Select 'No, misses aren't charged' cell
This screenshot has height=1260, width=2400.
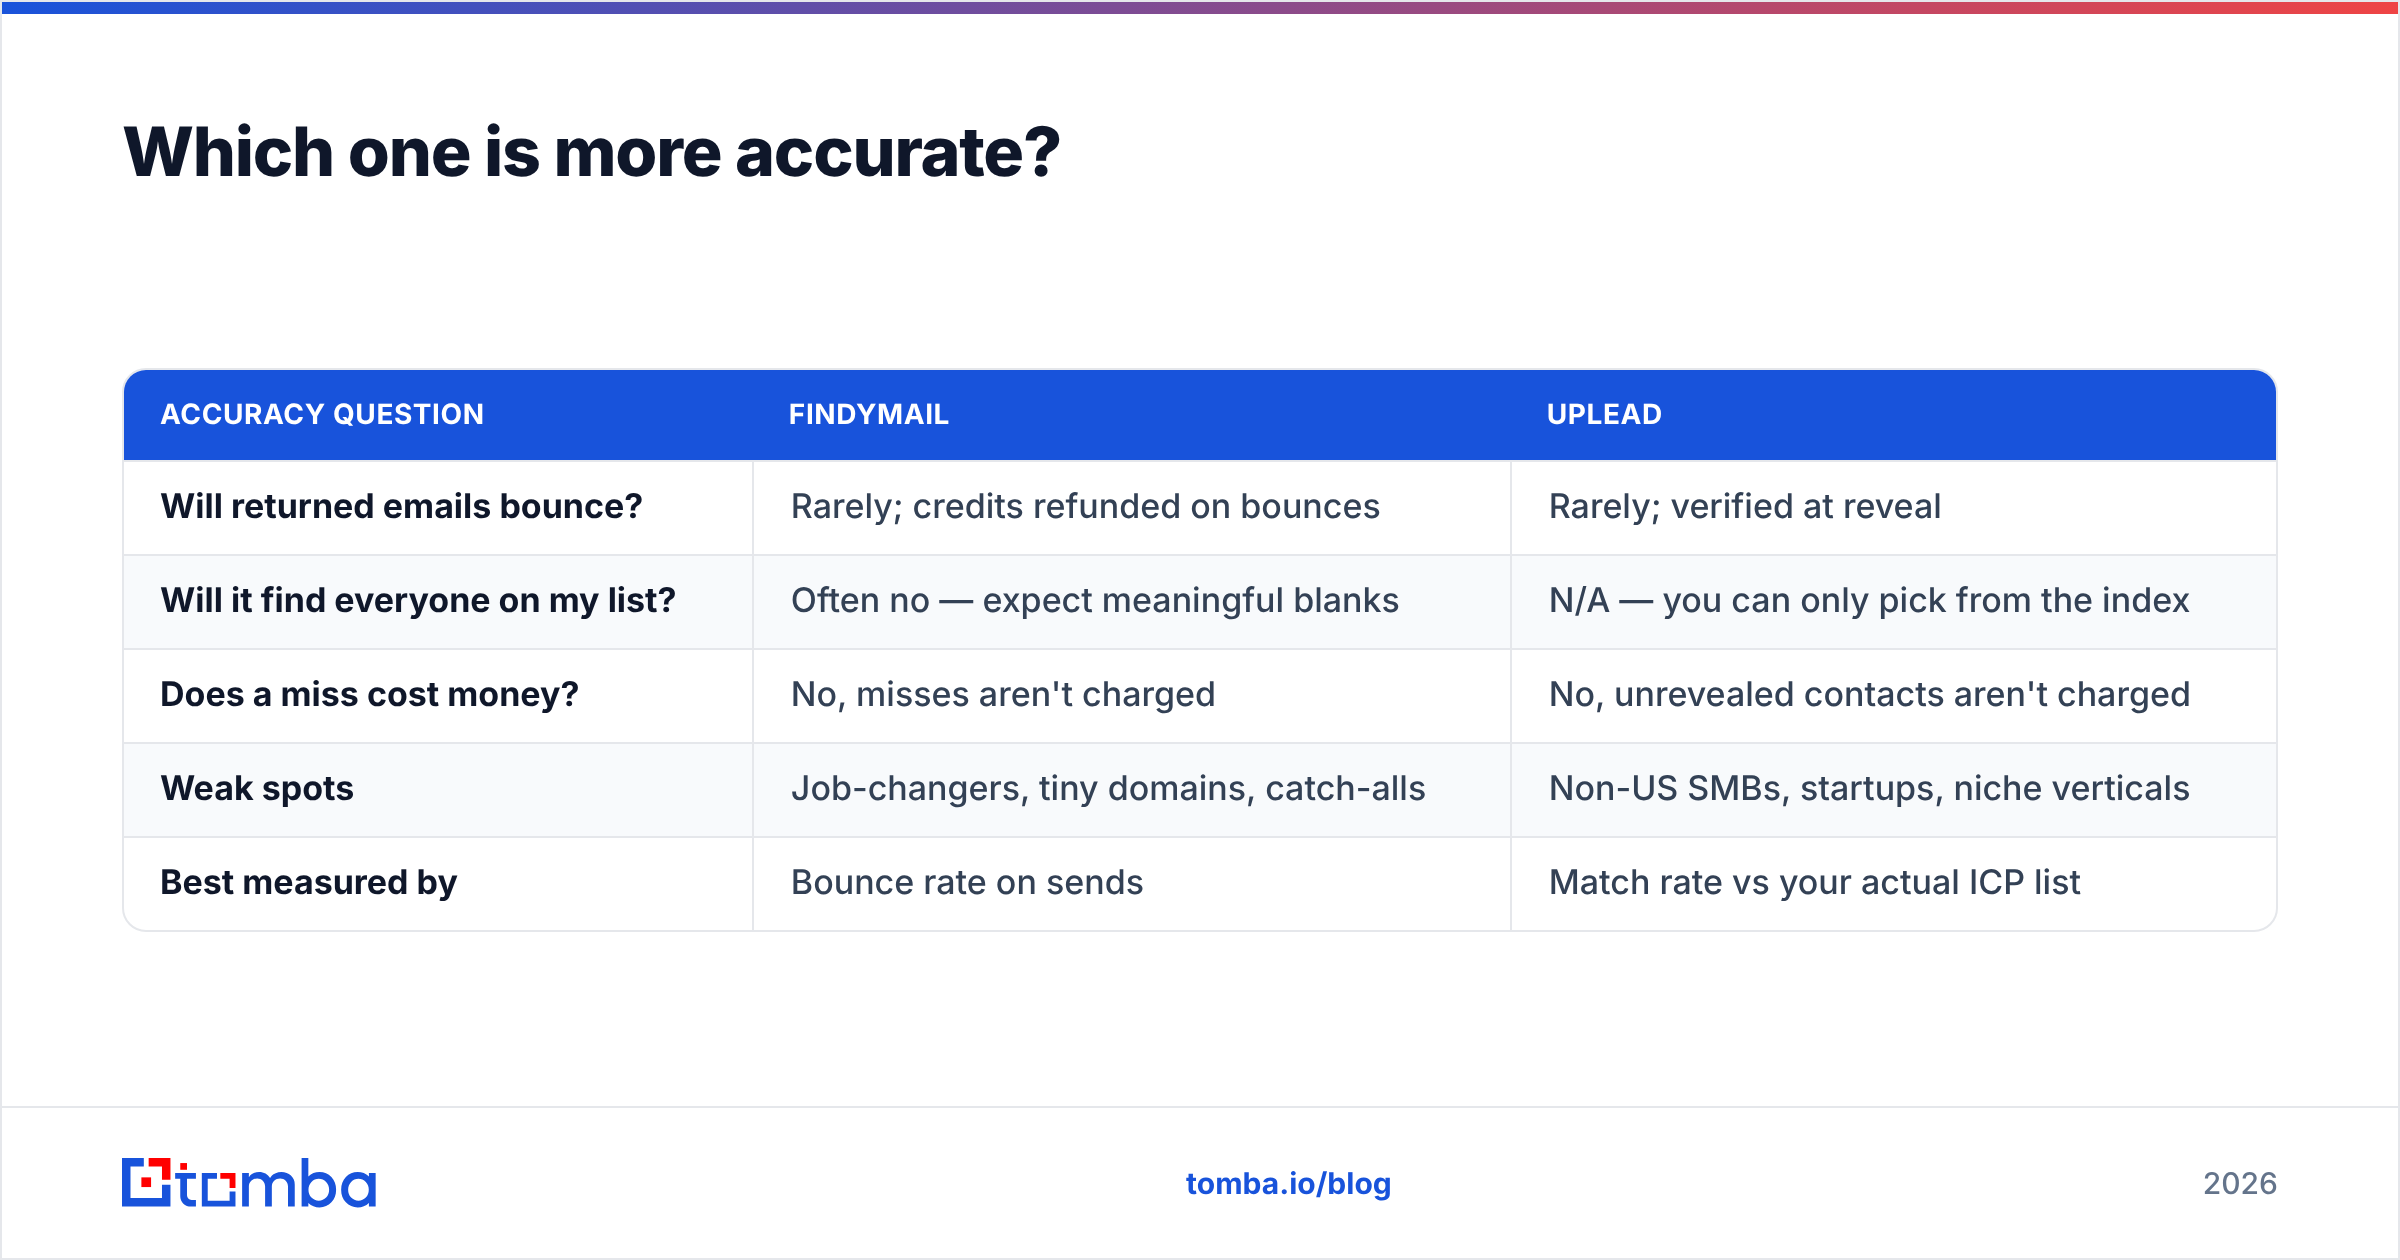[1003, 695]
